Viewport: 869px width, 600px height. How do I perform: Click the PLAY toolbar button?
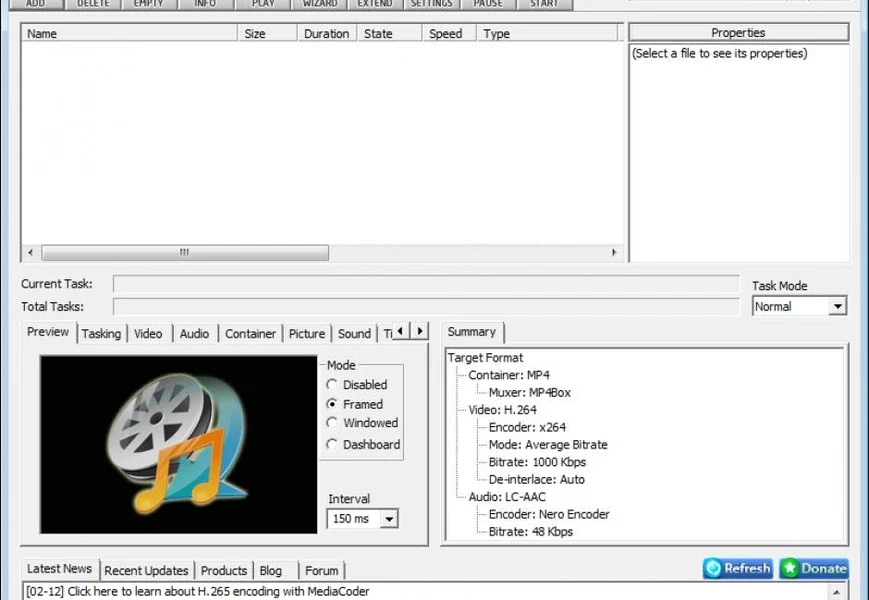coord(263,4)
